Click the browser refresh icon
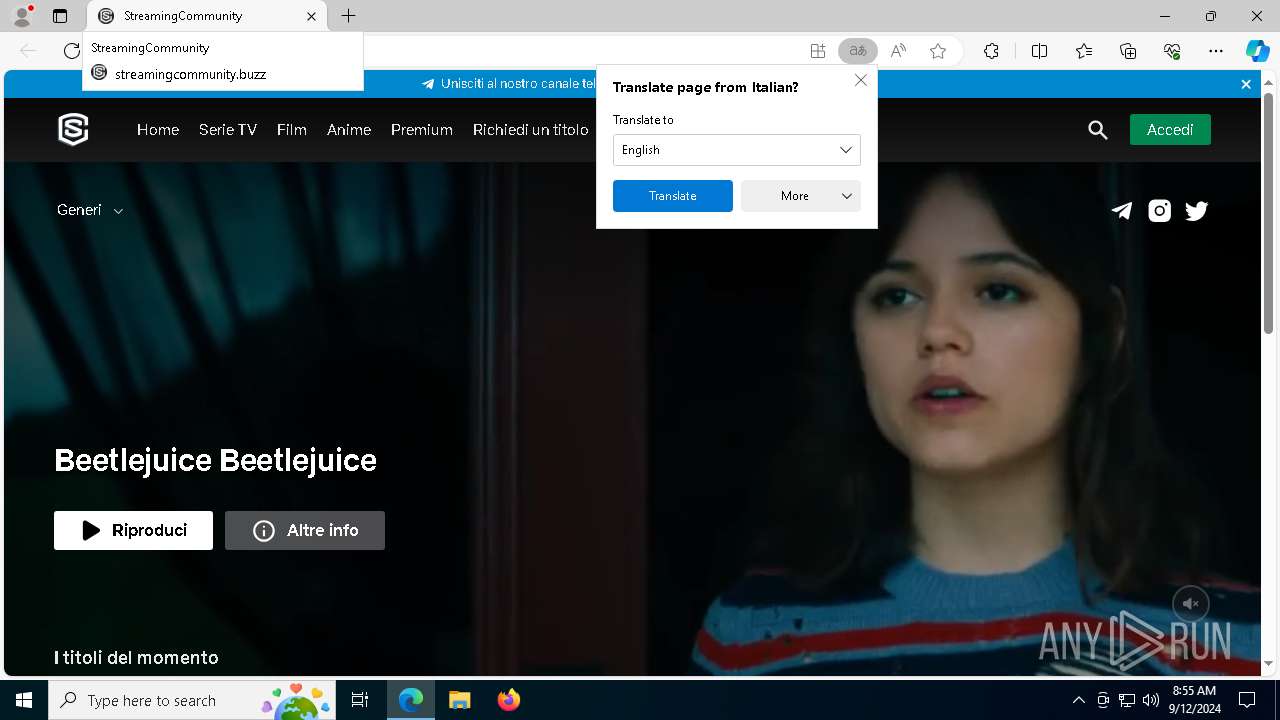 [71, 51]
